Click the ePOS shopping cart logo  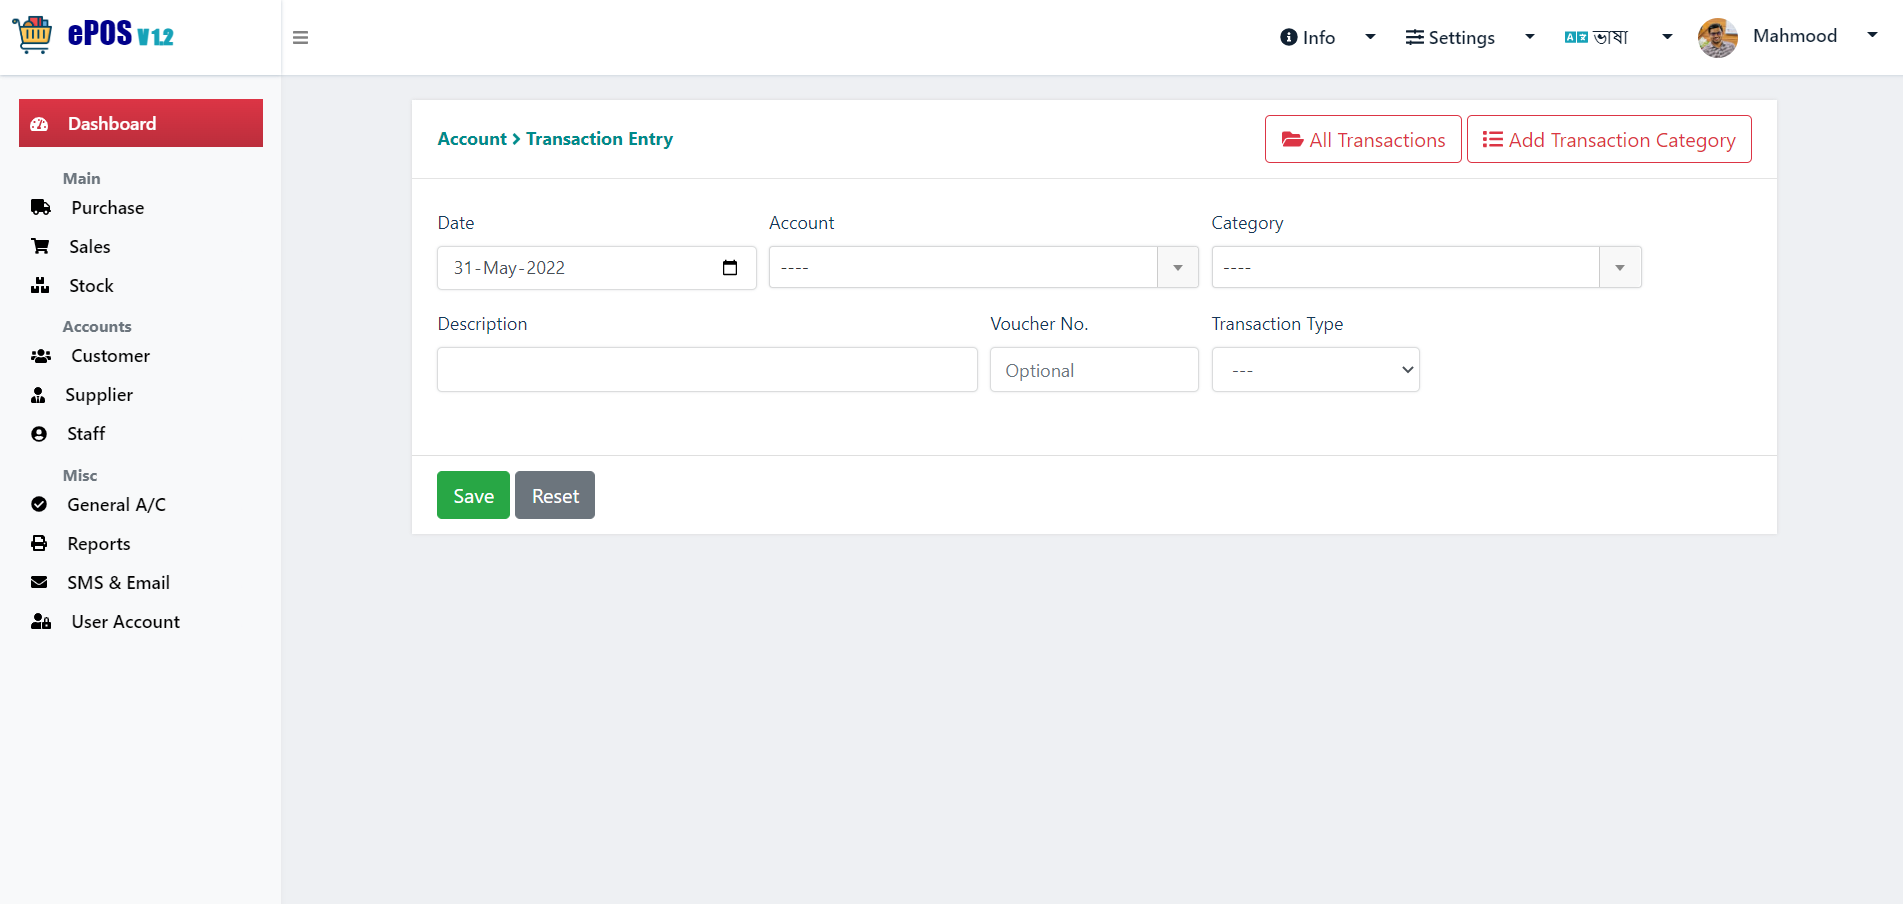pyautogui.click(x=32, y=35)
